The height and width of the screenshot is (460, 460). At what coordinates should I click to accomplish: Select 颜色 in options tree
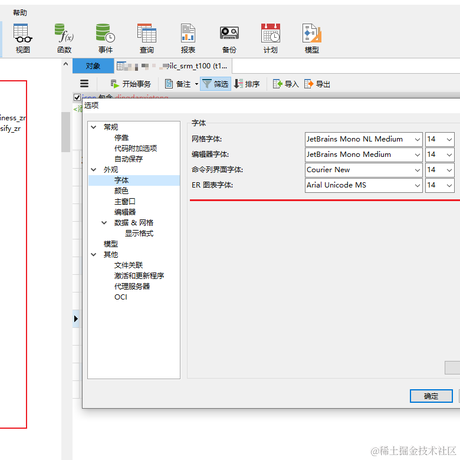pos(121,191)
